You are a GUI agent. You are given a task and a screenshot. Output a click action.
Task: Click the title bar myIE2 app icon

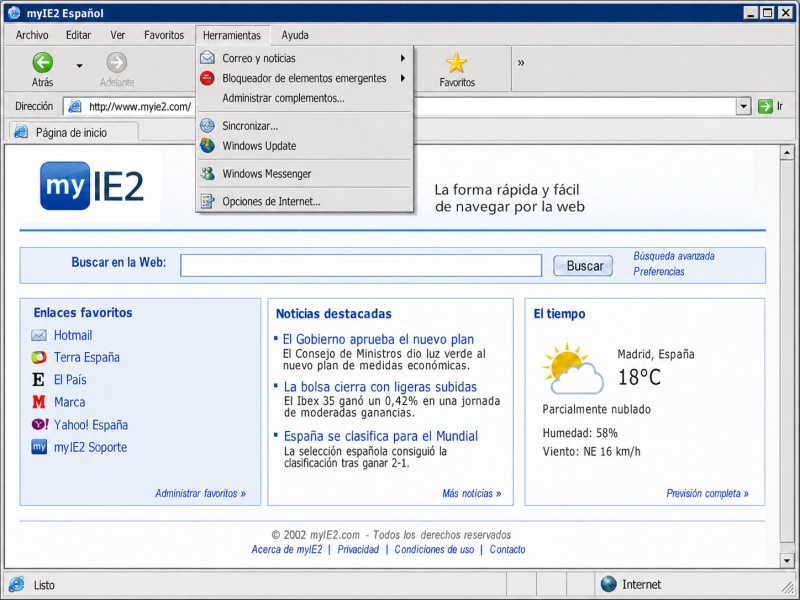pyautogui.click(x=14, y=13)
